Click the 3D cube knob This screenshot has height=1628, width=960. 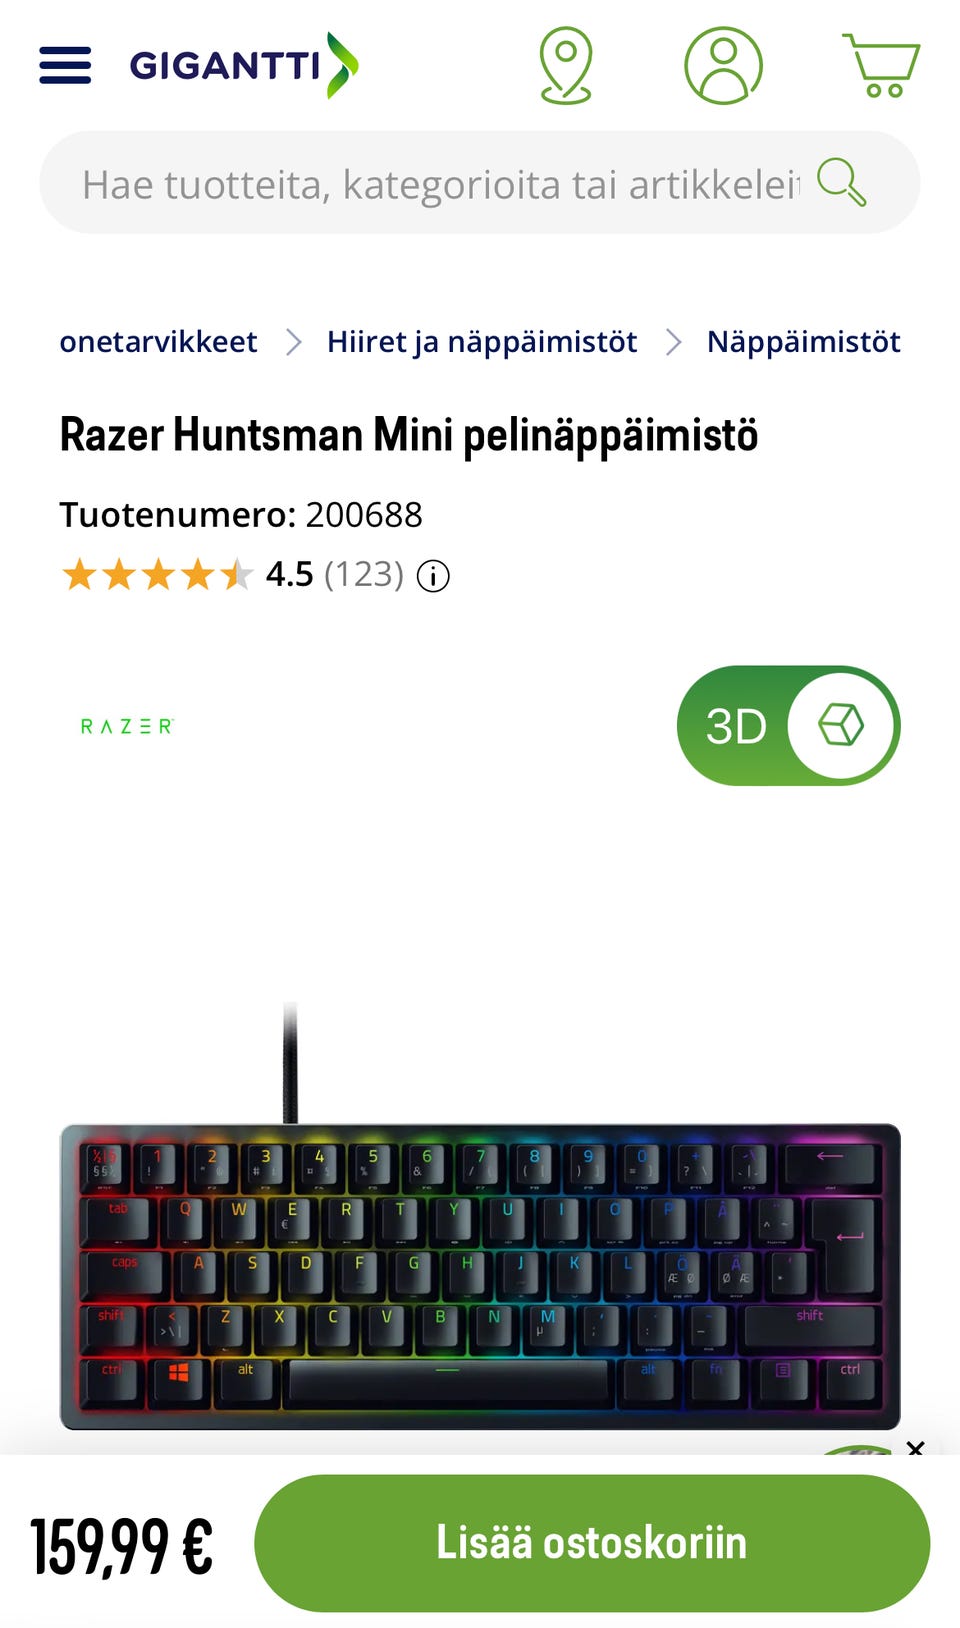(840, 725)
